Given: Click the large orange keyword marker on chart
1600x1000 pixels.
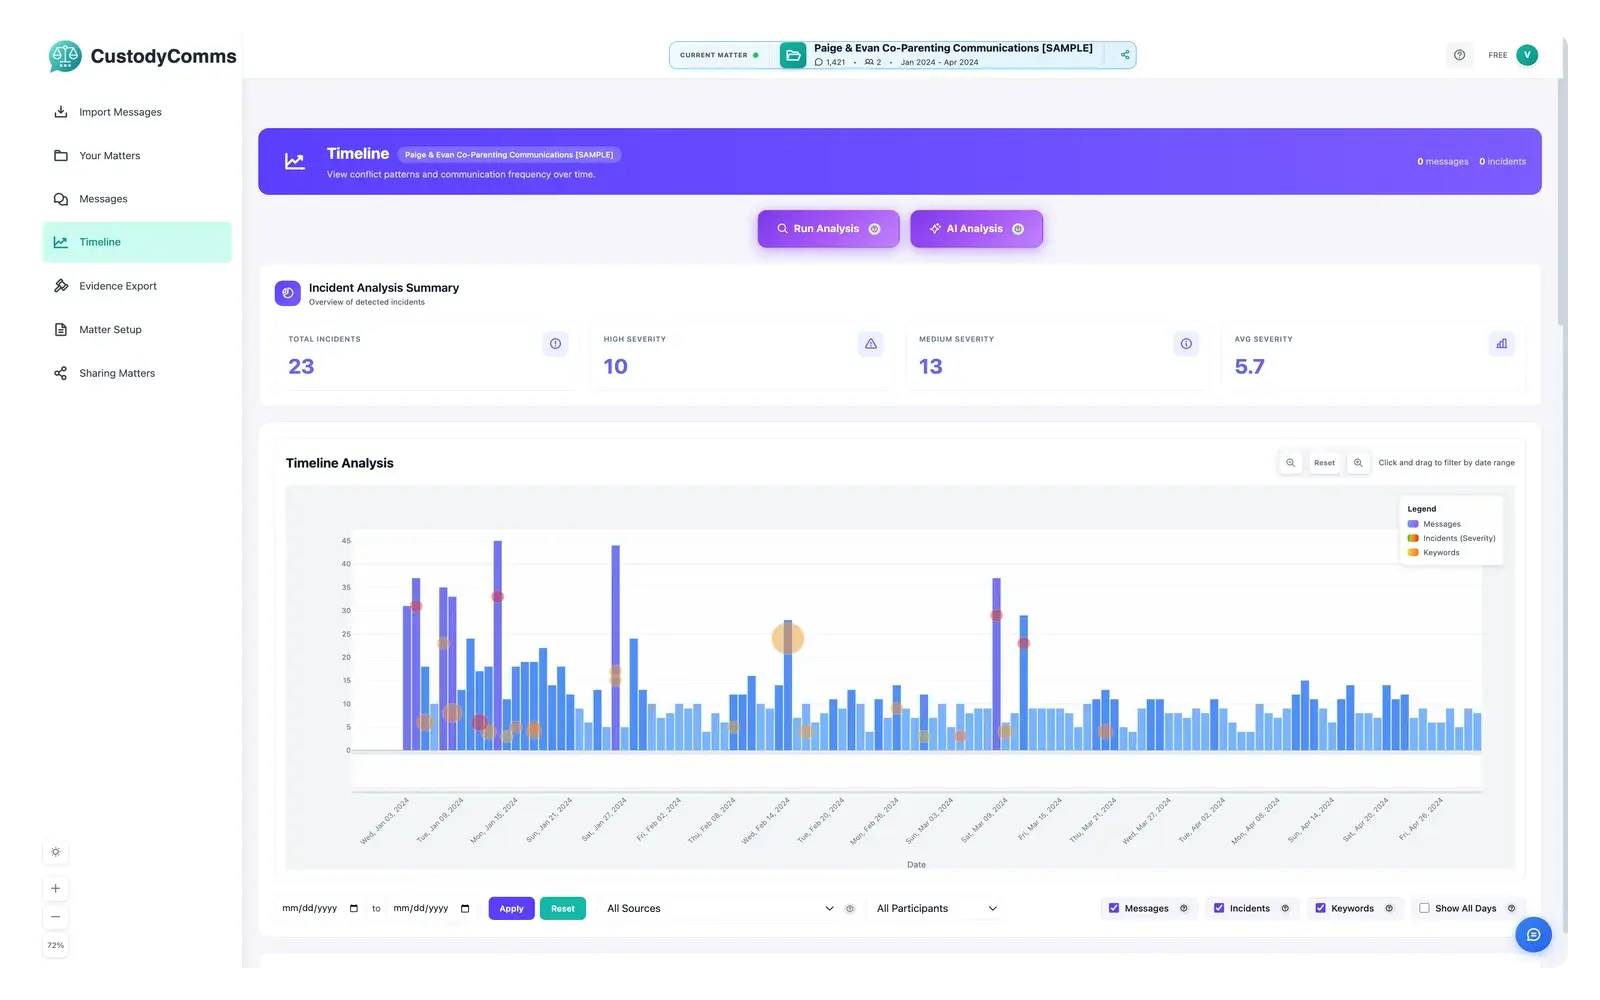Looking at the screenshot, I should 788,638.
